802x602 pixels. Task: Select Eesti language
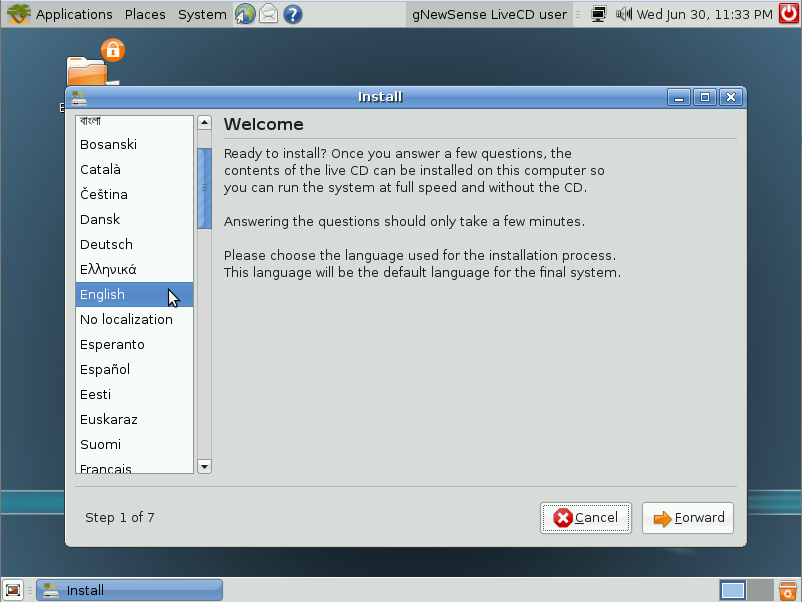(x=135, y=395)
